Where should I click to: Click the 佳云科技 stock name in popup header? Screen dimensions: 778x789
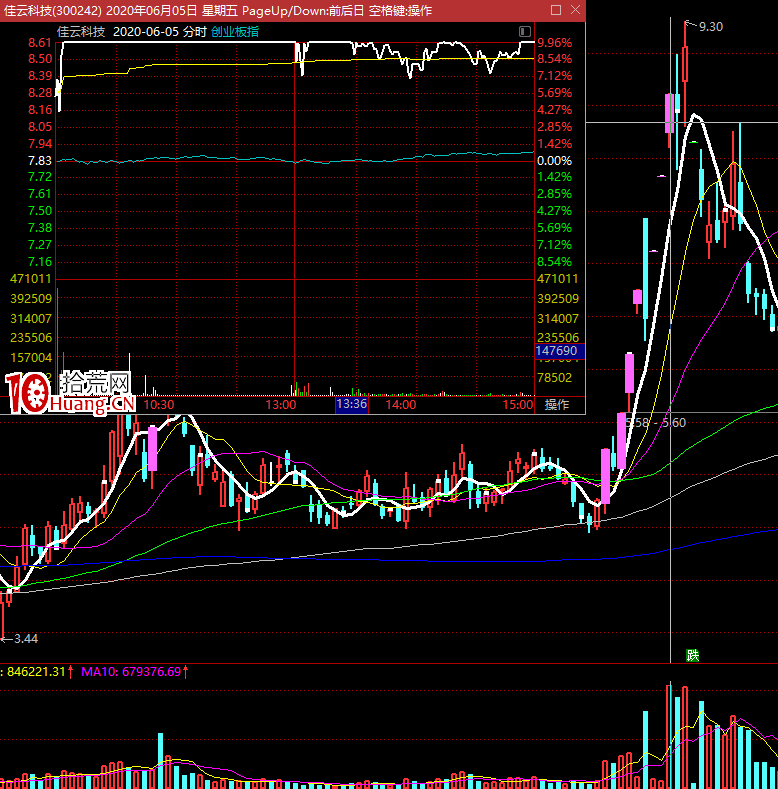tap(81, 31)
